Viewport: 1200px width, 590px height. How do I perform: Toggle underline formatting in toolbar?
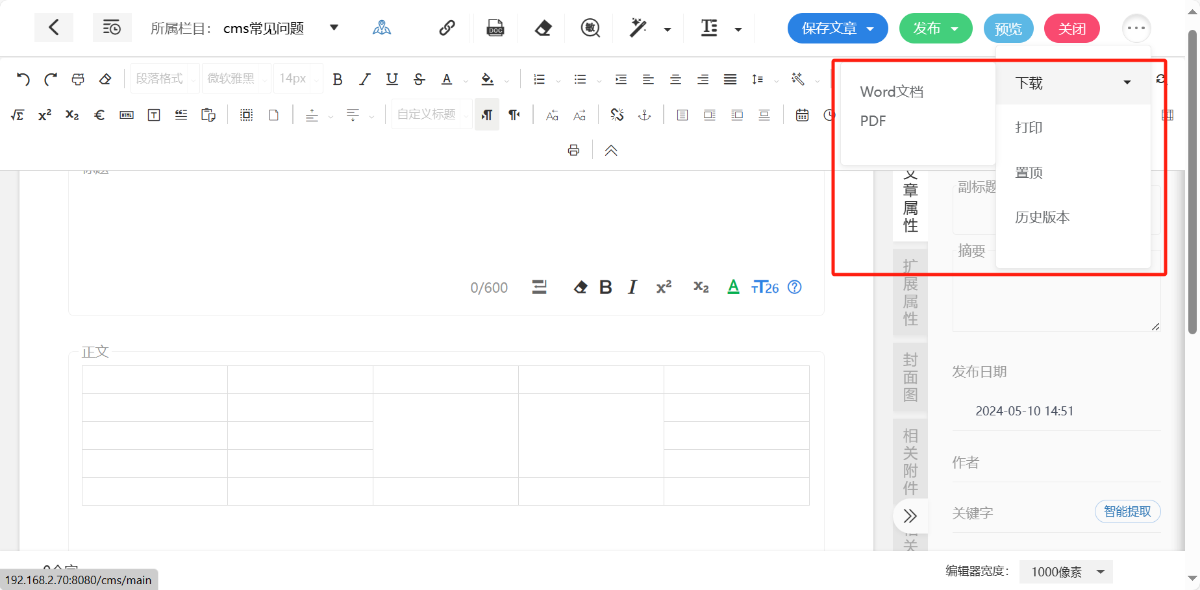click(x=392, y=79)
